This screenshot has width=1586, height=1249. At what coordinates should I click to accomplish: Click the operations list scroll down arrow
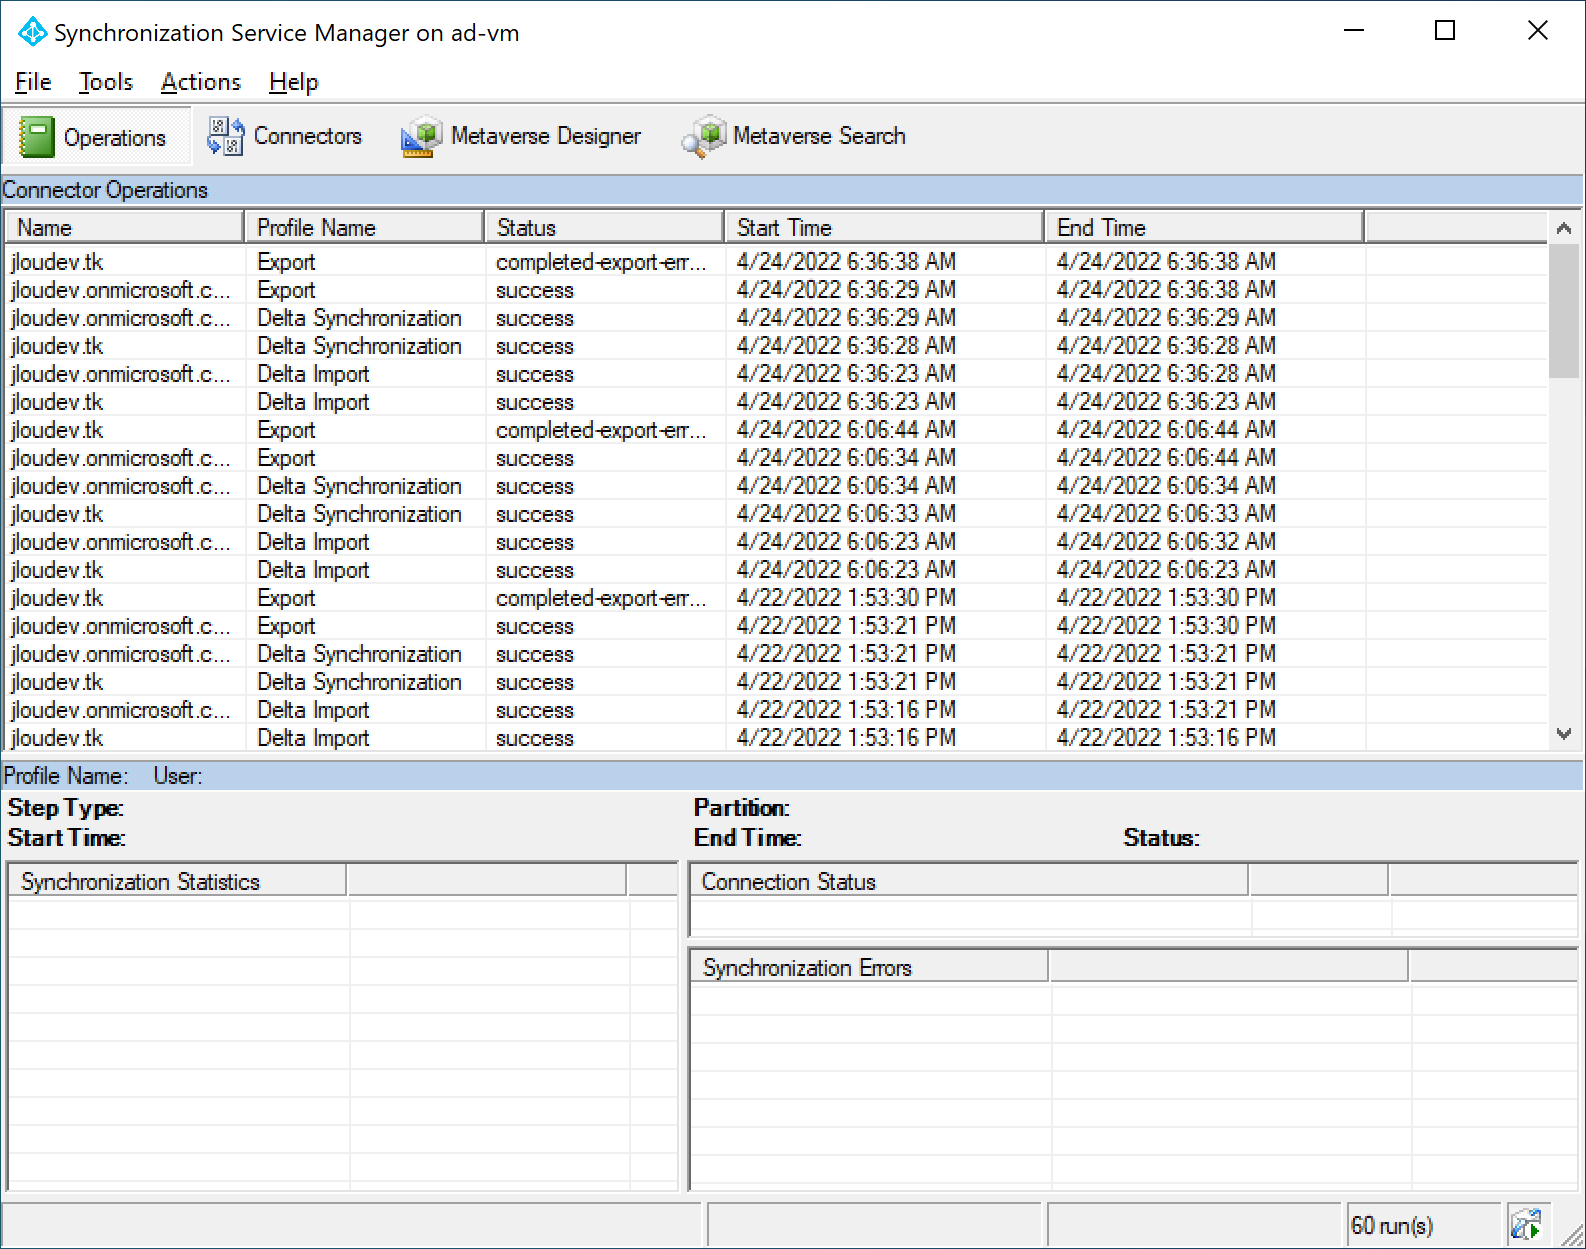(x=1564, y=733)
